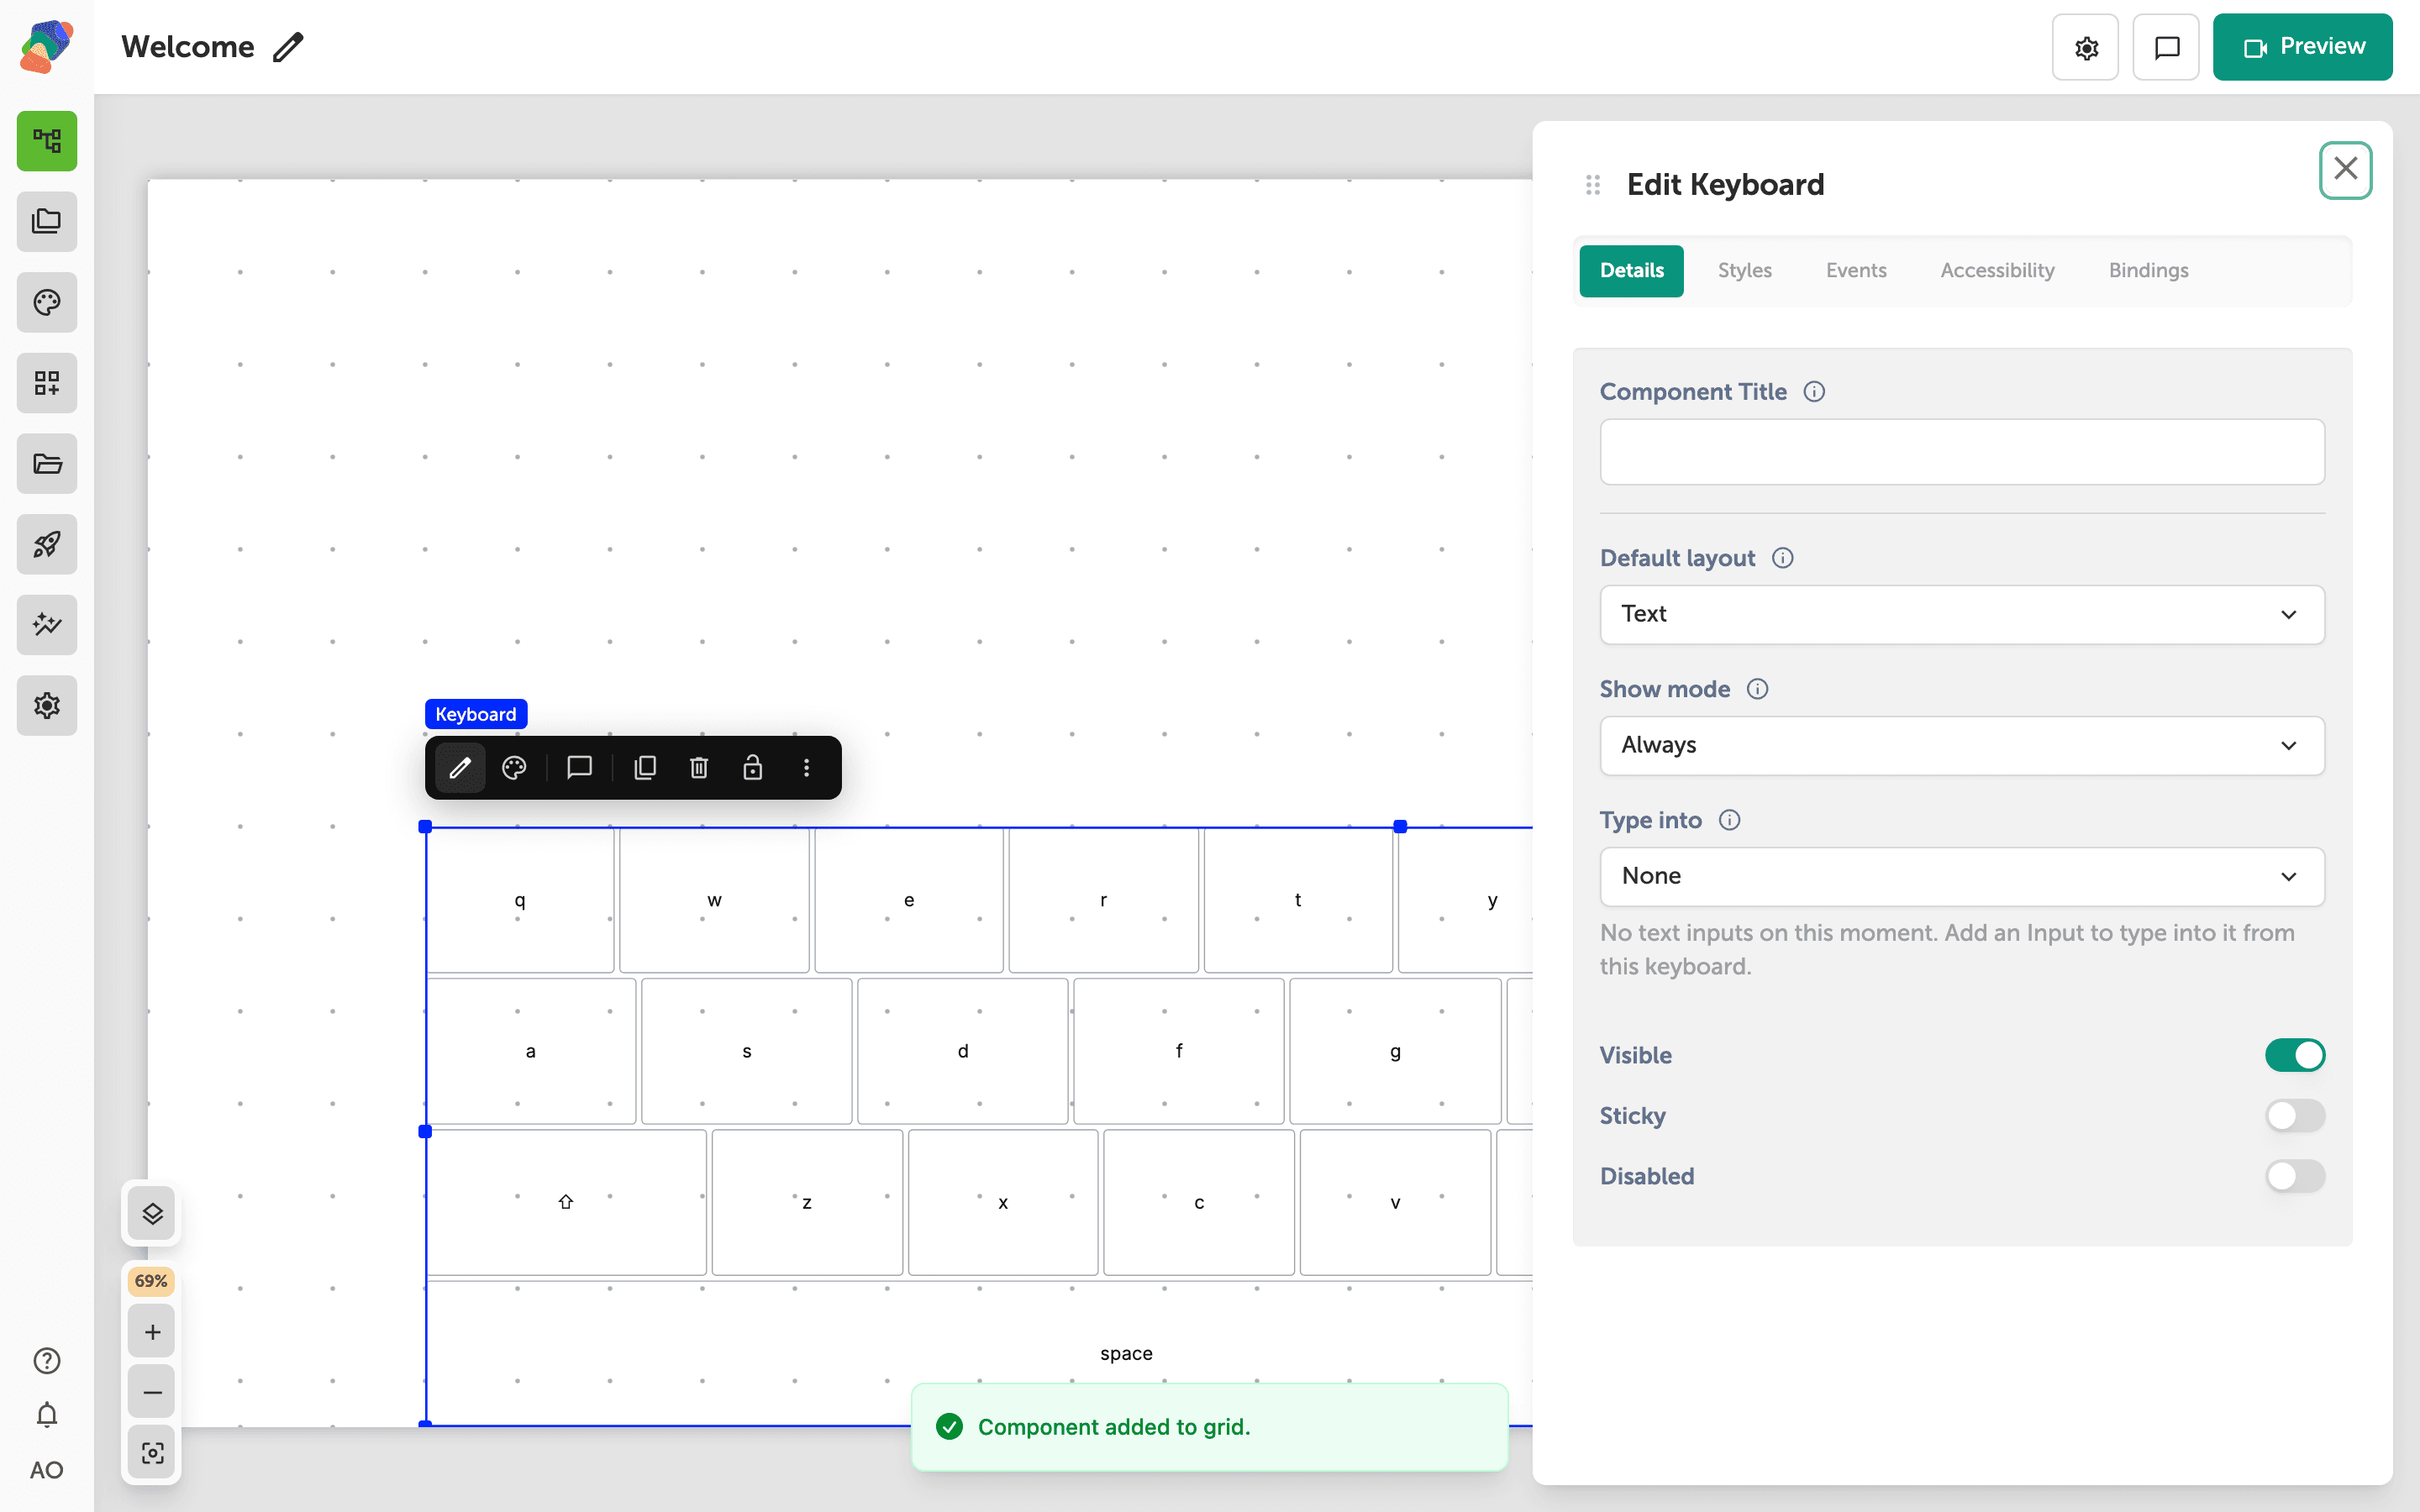Click the 'f' key on the keyboard
This screenshot has height=1512, width=2420.
click(1179, 1051)
